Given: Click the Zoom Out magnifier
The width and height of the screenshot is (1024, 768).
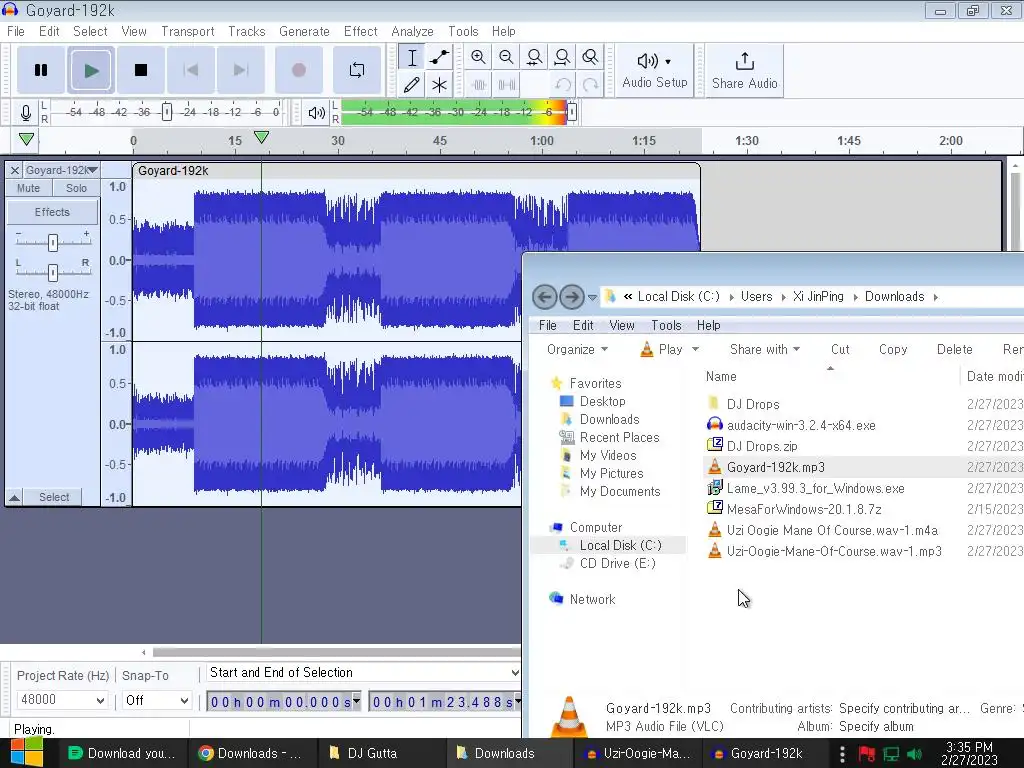Looking at the screenshot, I should tap(506, 57).
